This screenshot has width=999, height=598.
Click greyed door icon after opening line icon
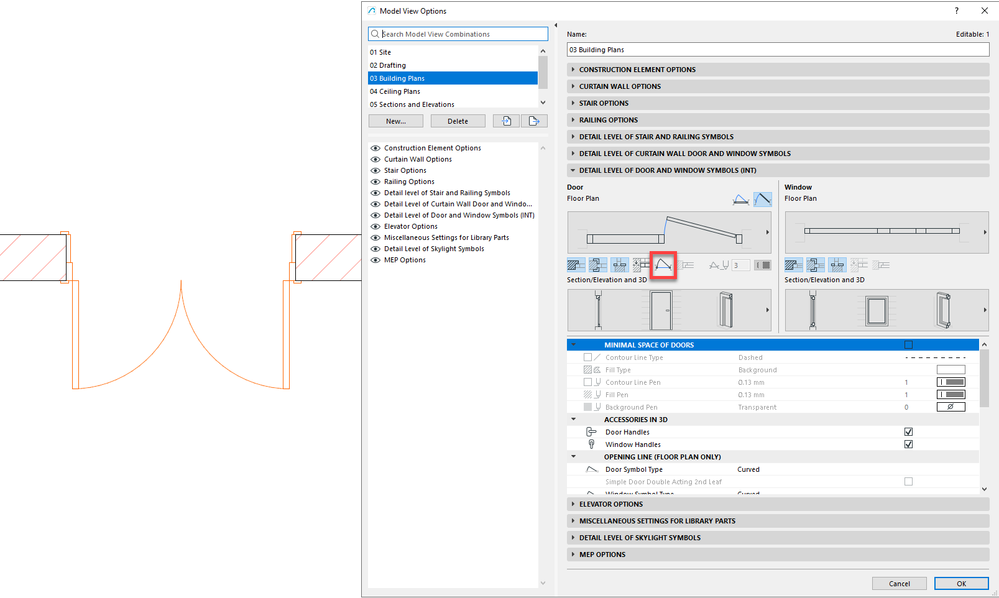tap(687, 265)
